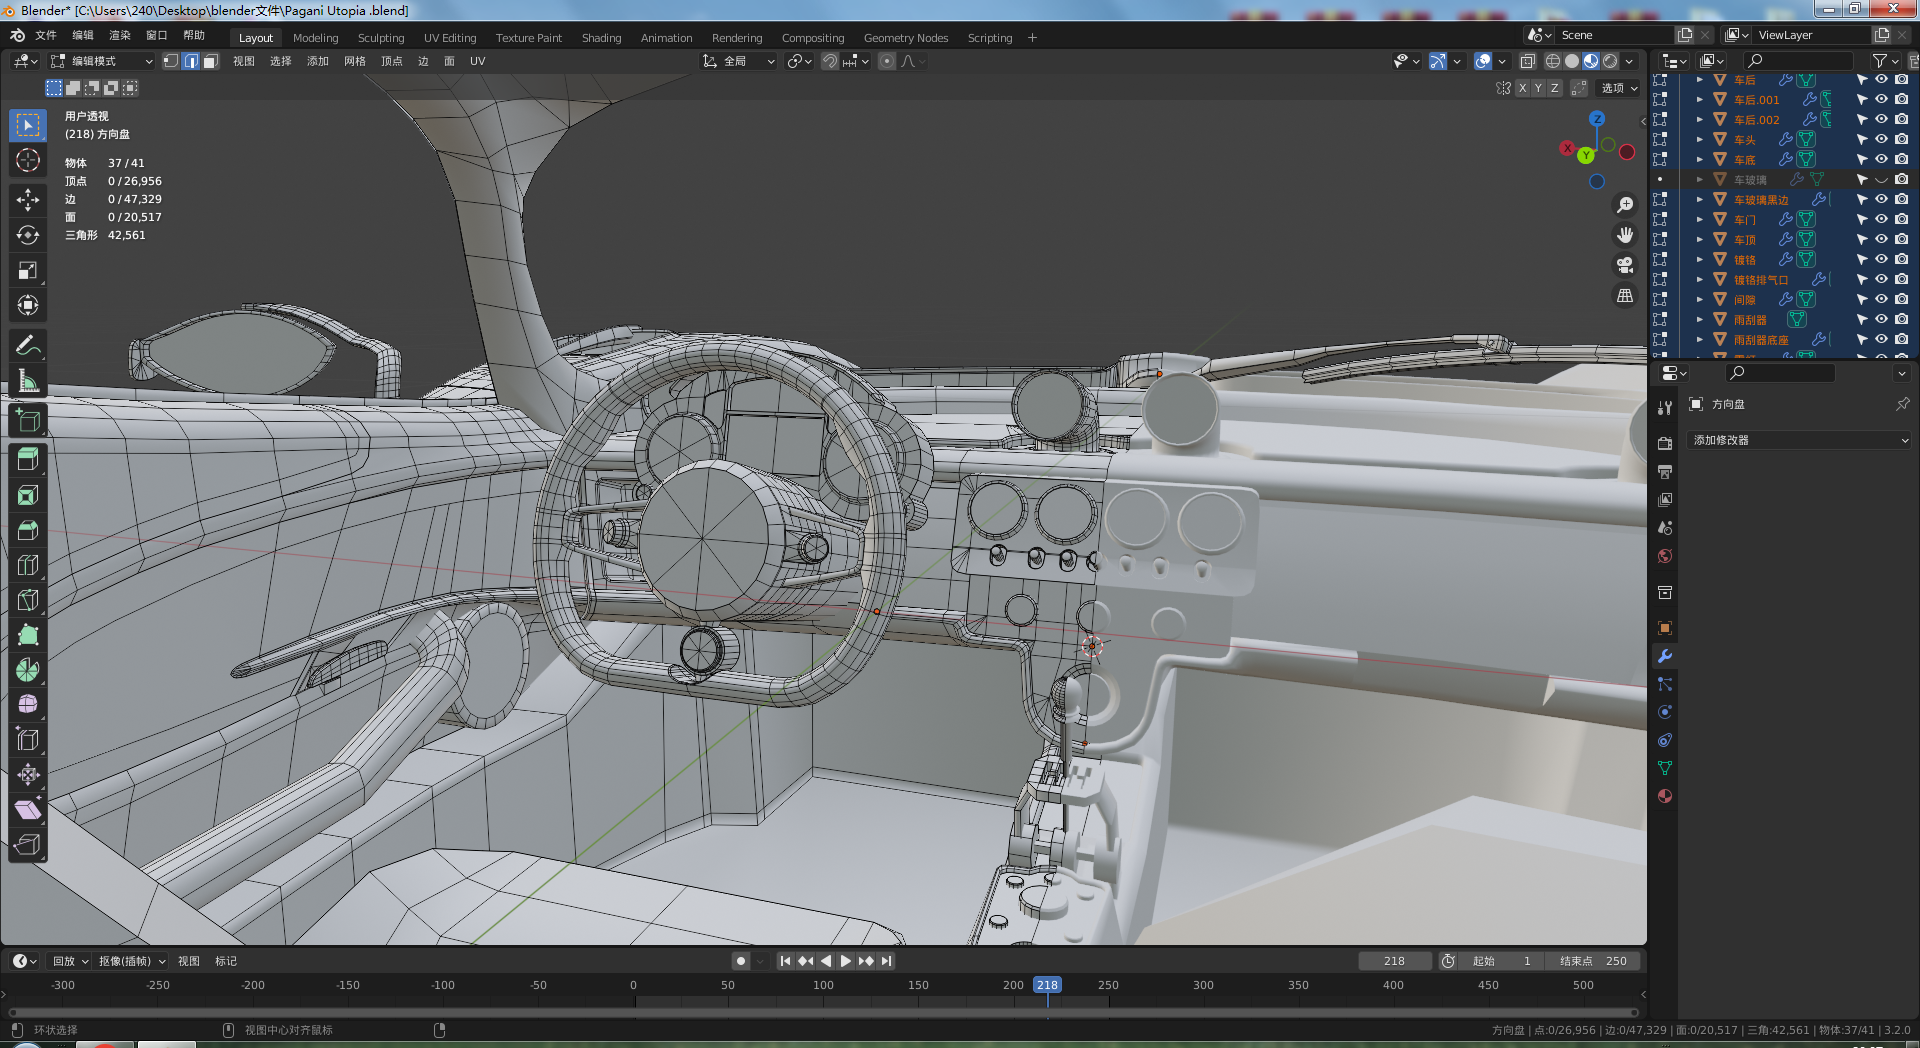Viewport: 1920px width, 1048px height.
Task: Select the Shear tool
Action: point(28,810)
